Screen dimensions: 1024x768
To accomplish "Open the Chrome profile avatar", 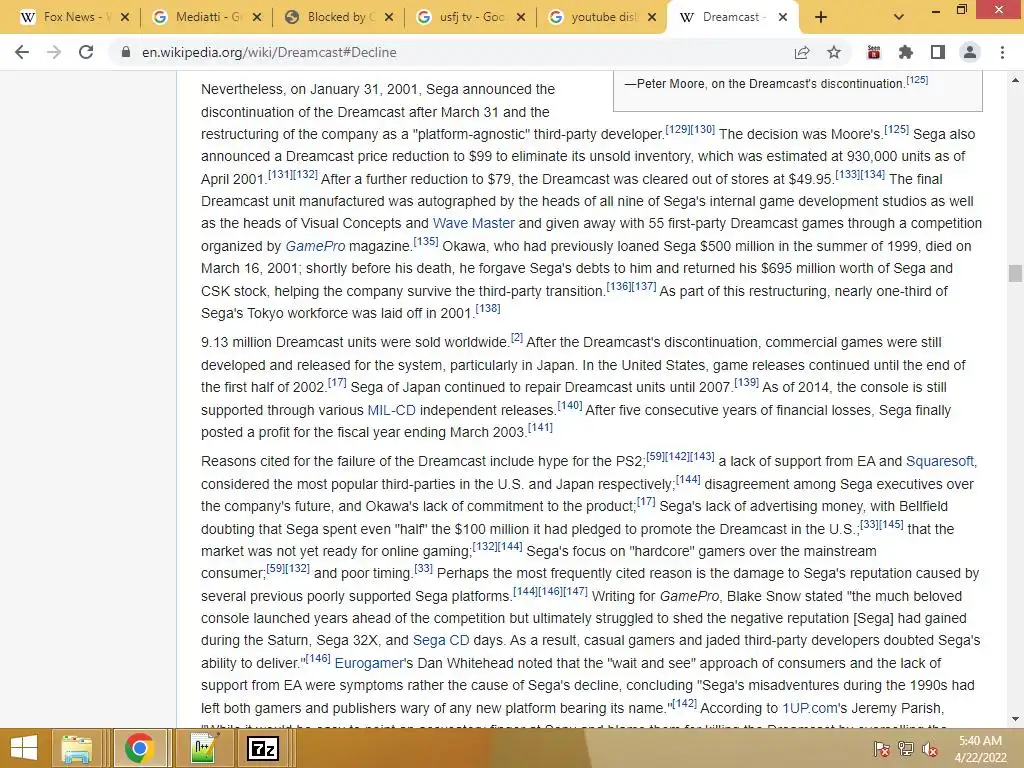I will [970, 52].
